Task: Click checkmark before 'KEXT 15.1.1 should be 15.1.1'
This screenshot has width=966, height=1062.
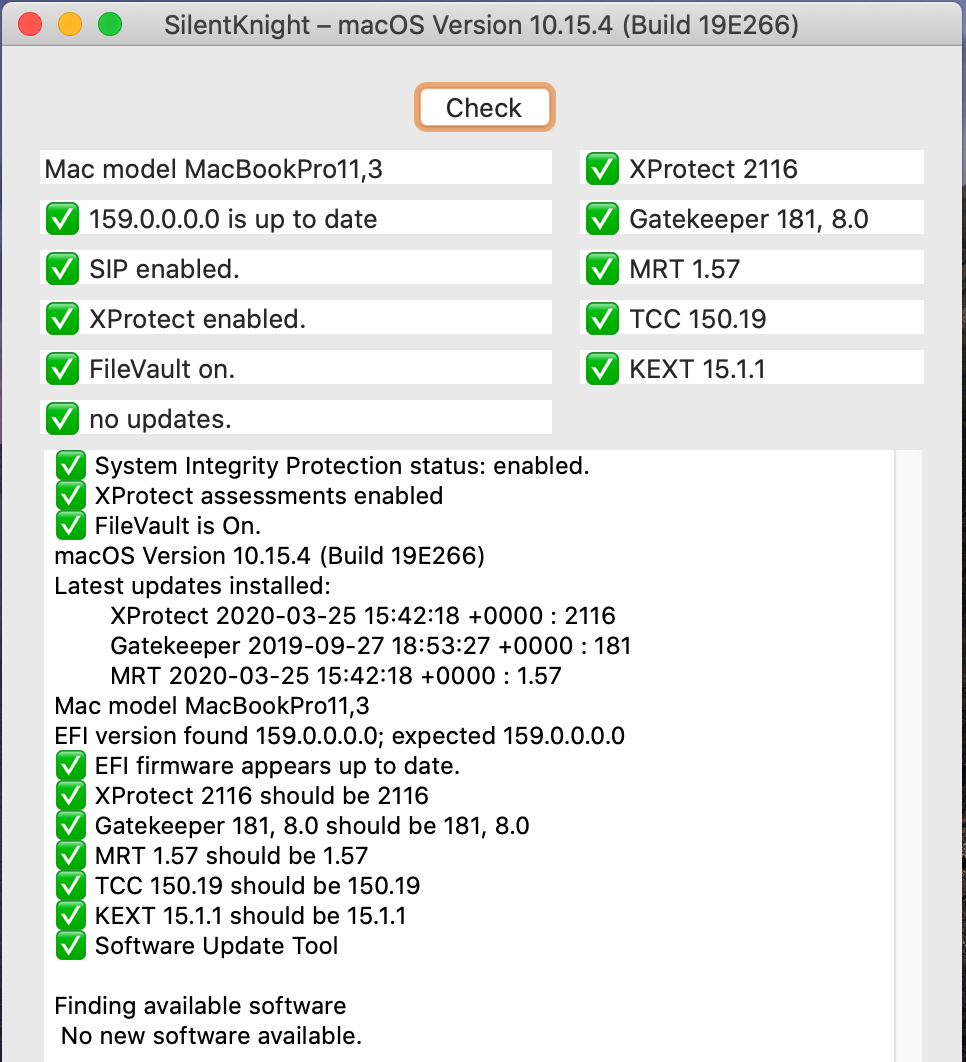Action: pos(70,916)
